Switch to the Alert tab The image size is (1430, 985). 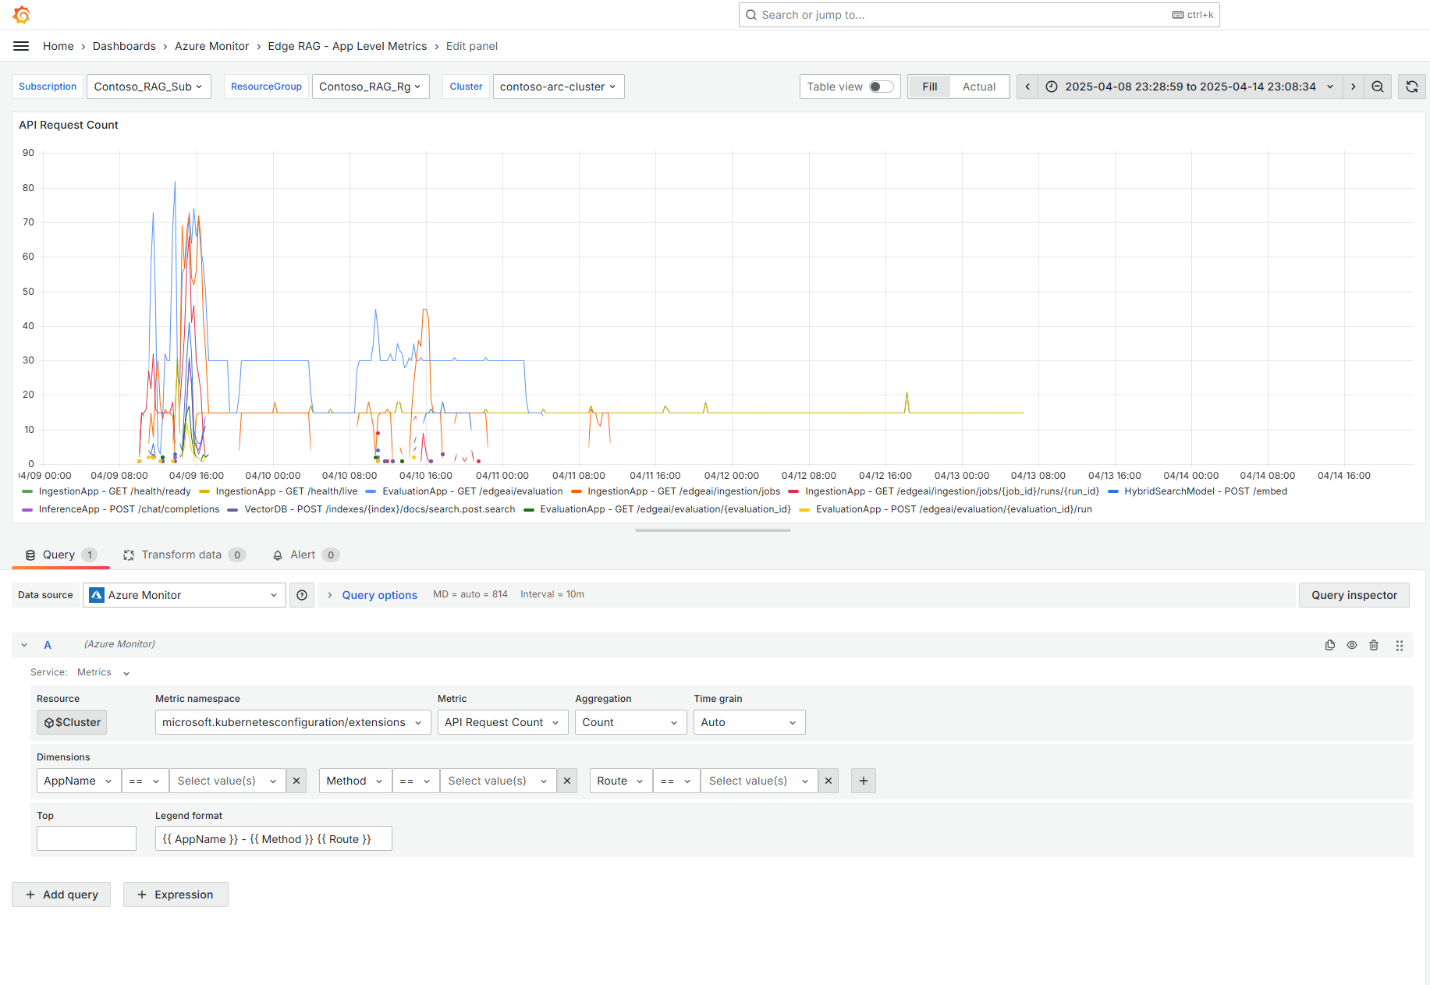(x=305, y=555)
